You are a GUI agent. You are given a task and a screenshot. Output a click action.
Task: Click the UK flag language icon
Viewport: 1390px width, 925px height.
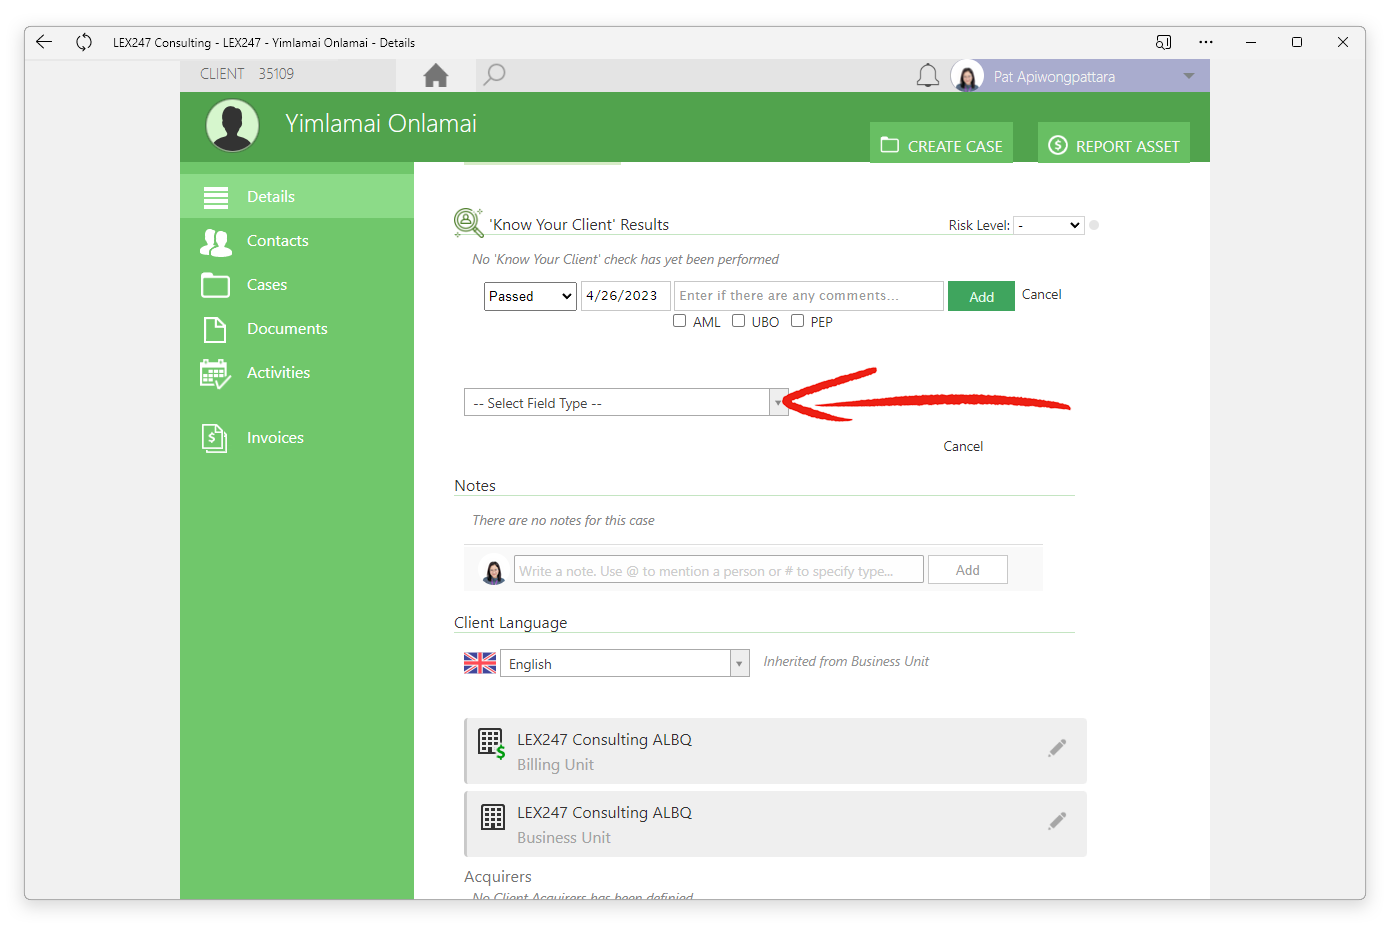[x=480, y=663]
